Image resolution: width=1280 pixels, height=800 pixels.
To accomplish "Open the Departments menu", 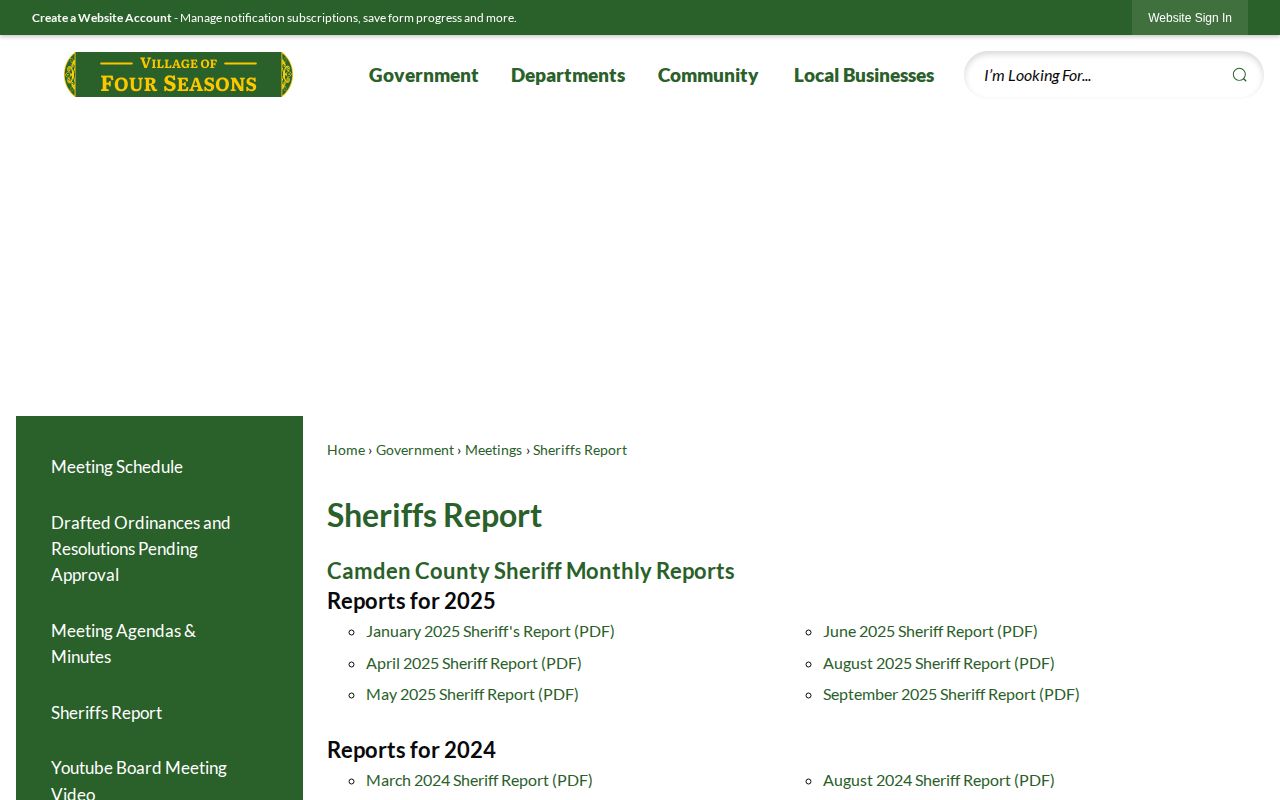I will (x=568, y=75).
